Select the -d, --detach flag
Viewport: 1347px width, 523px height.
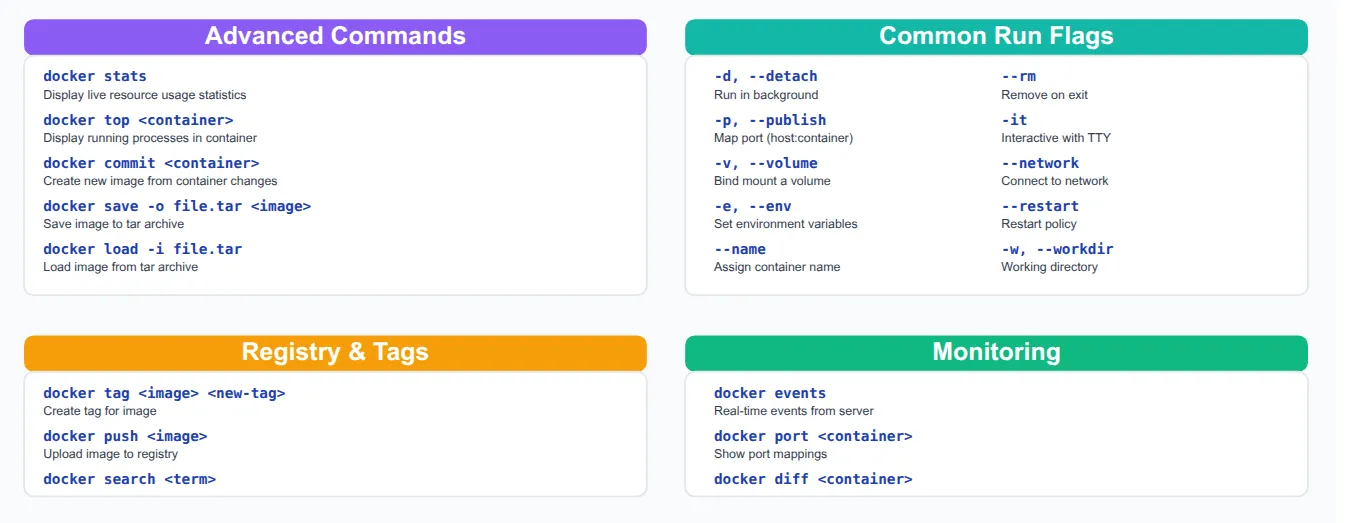[765, 76]
